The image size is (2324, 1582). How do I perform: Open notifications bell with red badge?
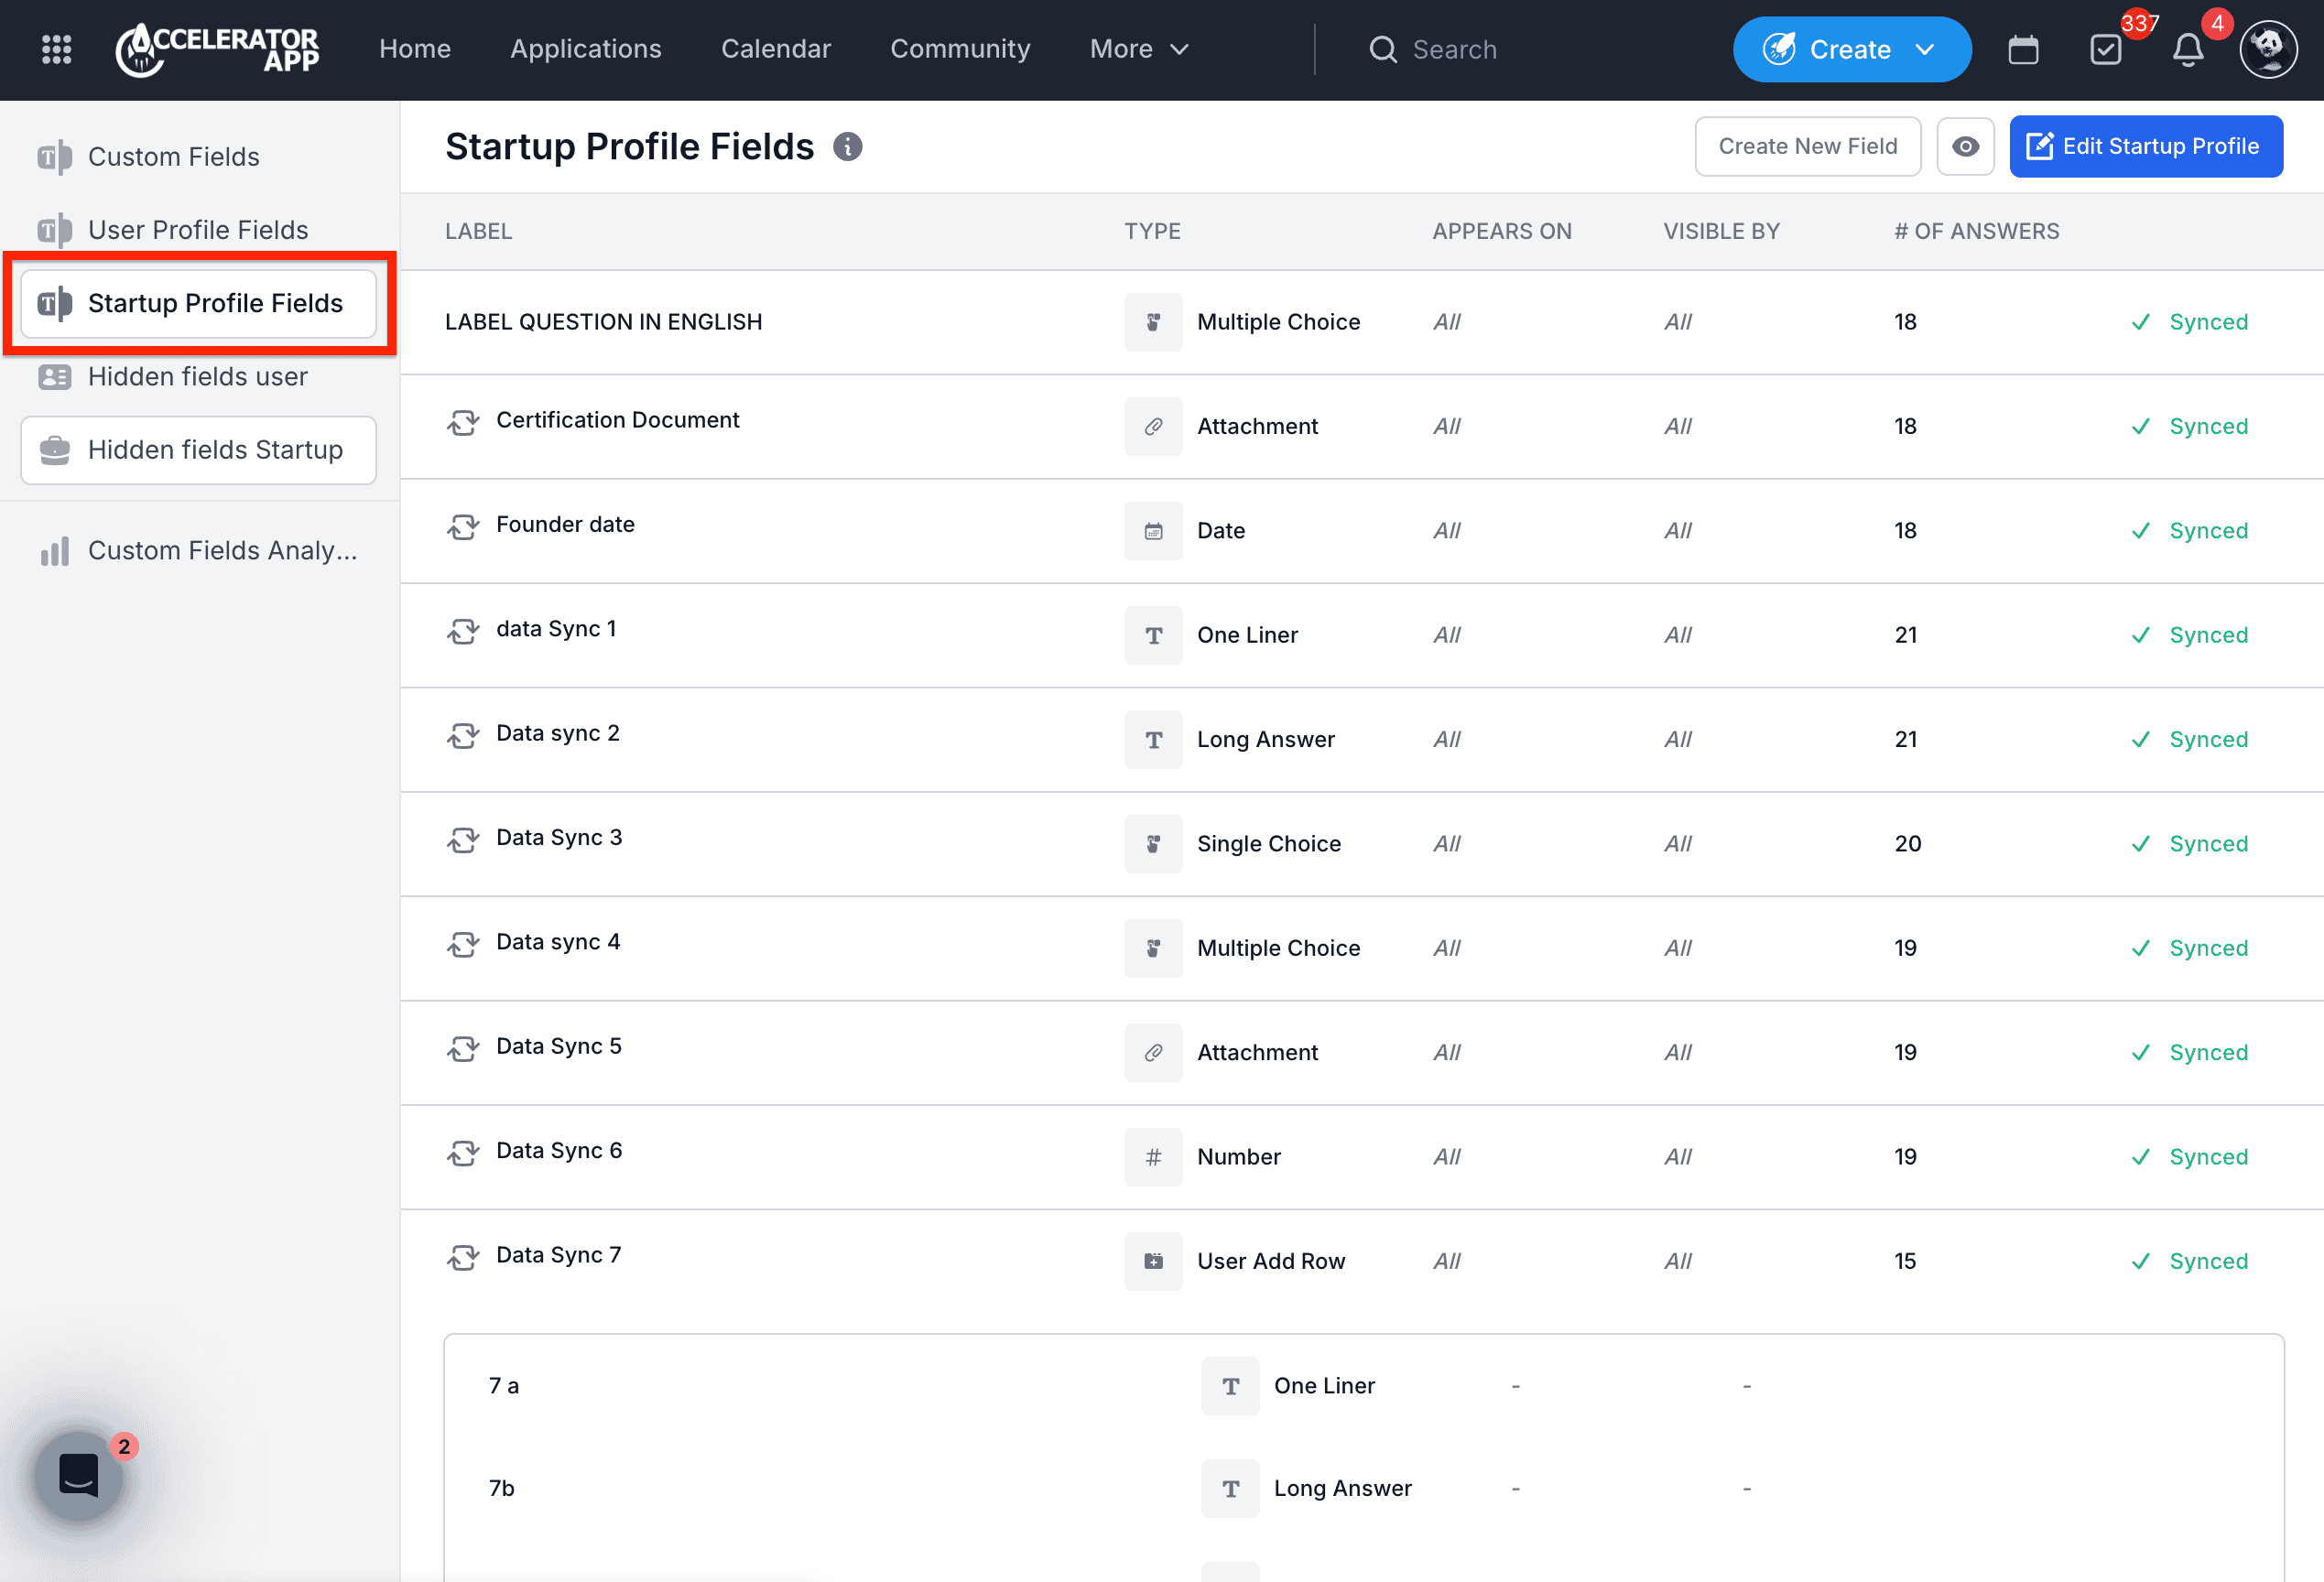[x=2188, y=49]
